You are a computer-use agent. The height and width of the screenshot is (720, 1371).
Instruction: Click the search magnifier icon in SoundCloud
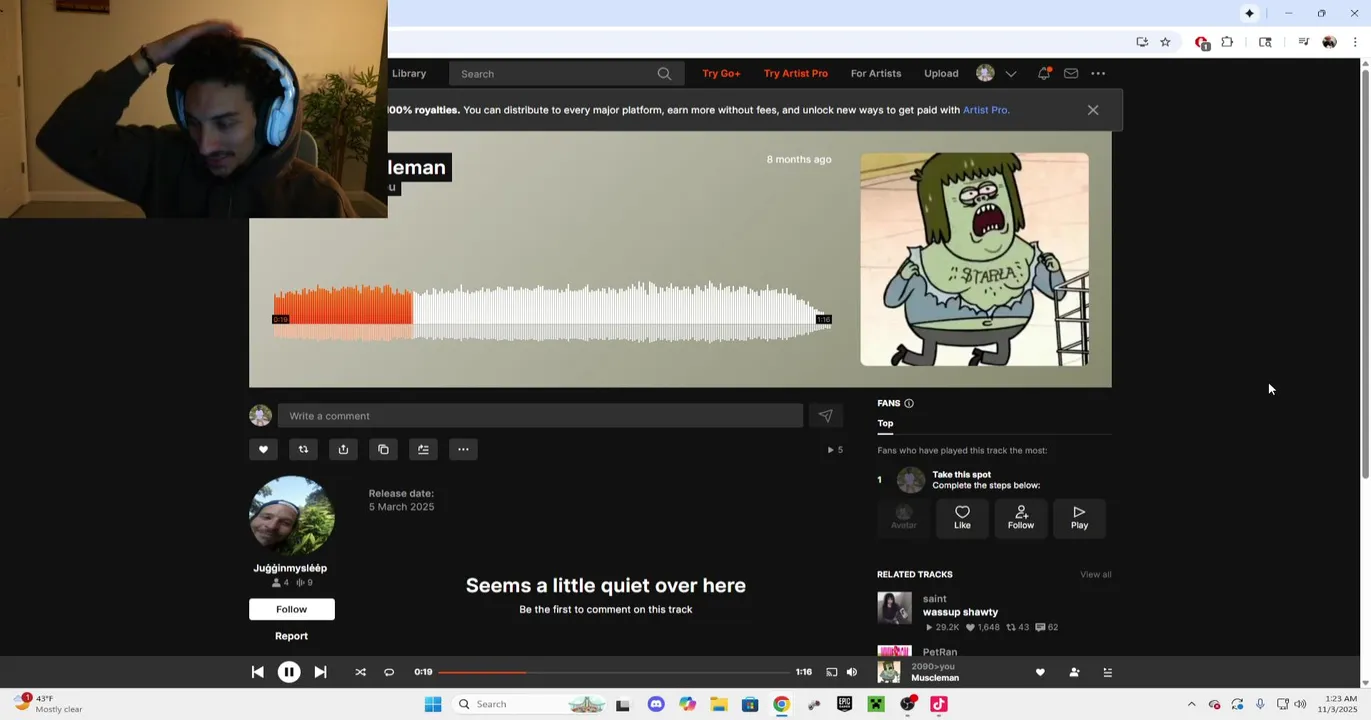(x=664, y=74)
